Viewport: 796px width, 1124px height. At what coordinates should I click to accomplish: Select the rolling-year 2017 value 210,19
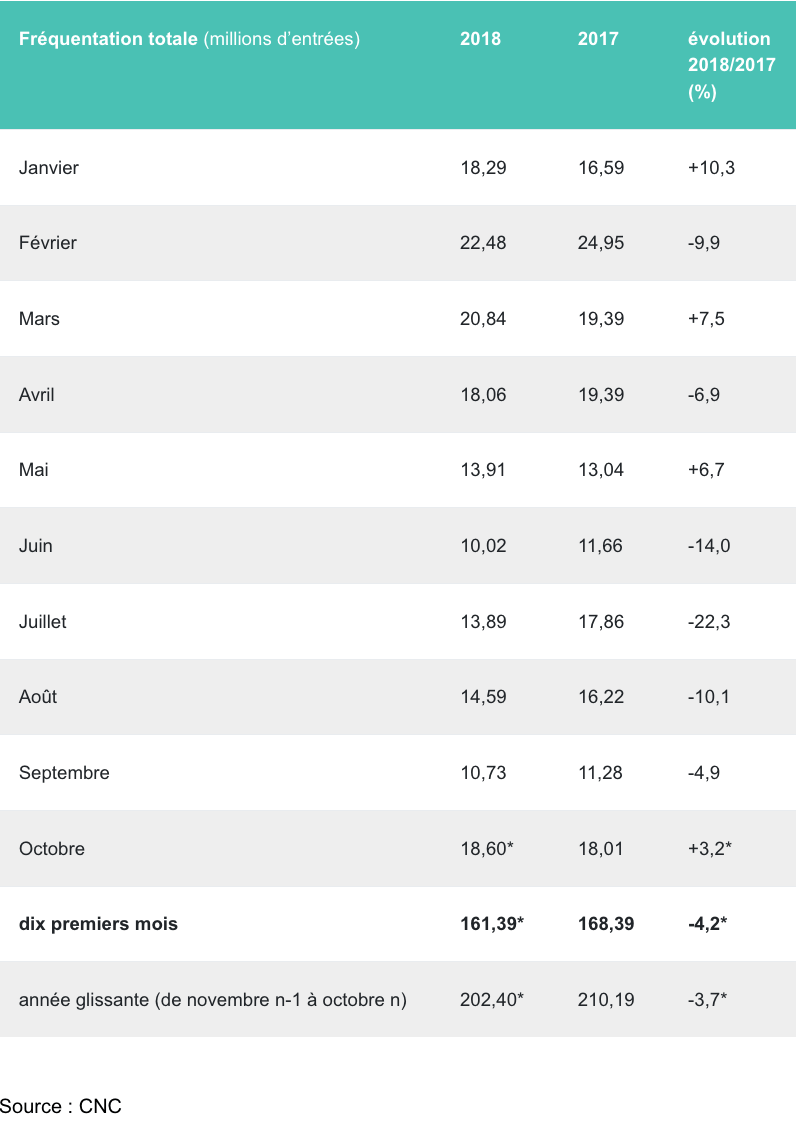(x=606, y=999)
